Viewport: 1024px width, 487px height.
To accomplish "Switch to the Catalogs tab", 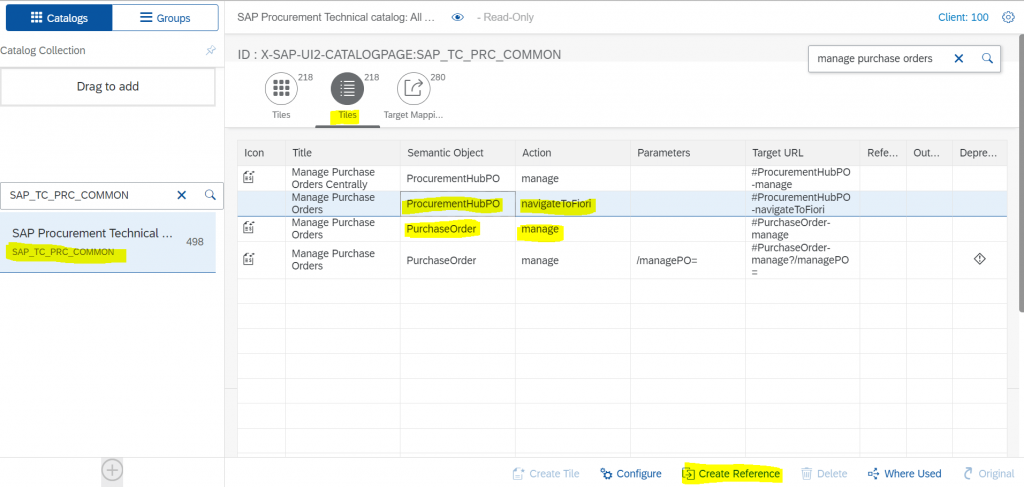I will point(59,18).
